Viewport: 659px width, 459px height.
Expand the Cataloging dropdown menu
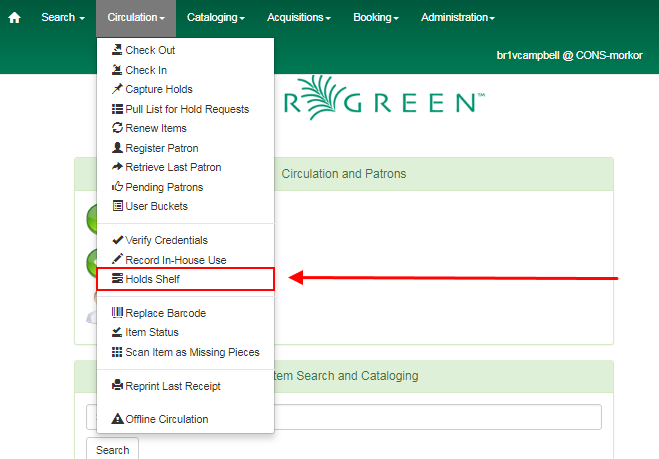click(214, 18)
